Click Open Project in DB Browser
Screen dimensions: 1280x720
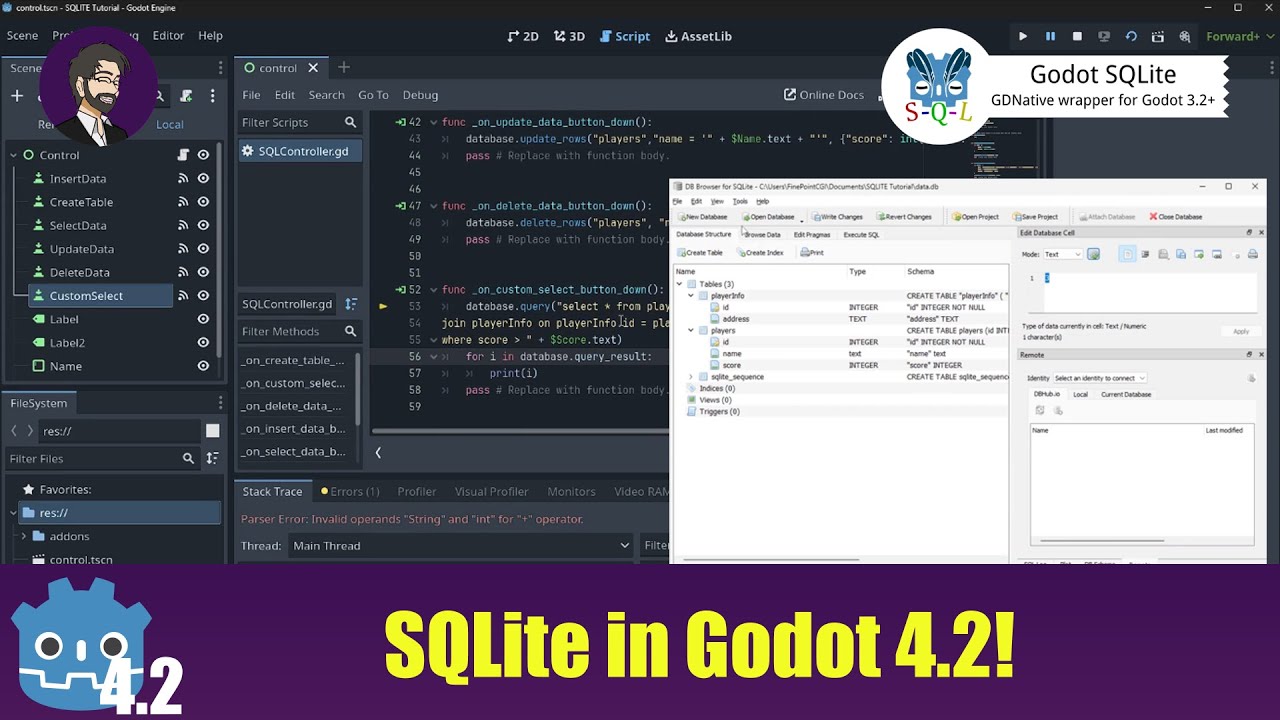(975, 217)
